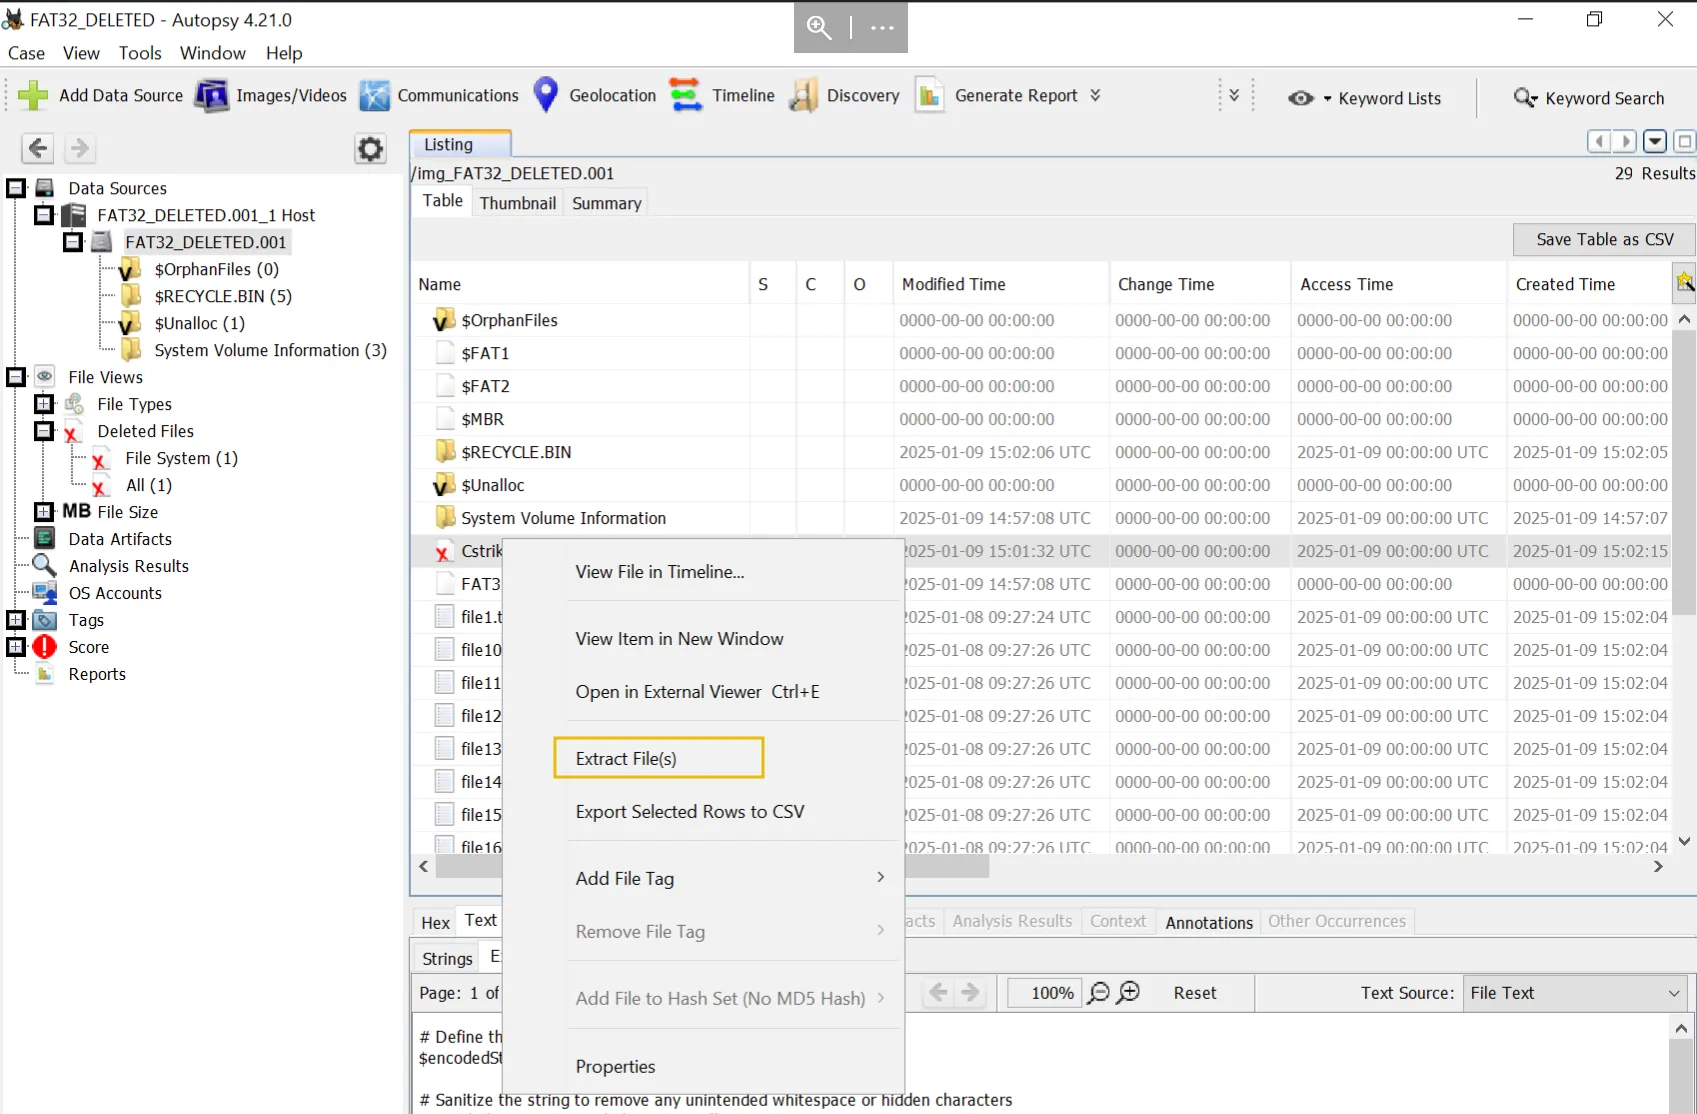Viewport: 1697px width, 1114px height.
Task: Maximize the listing pane window icon
Action: pos(1685,141)
